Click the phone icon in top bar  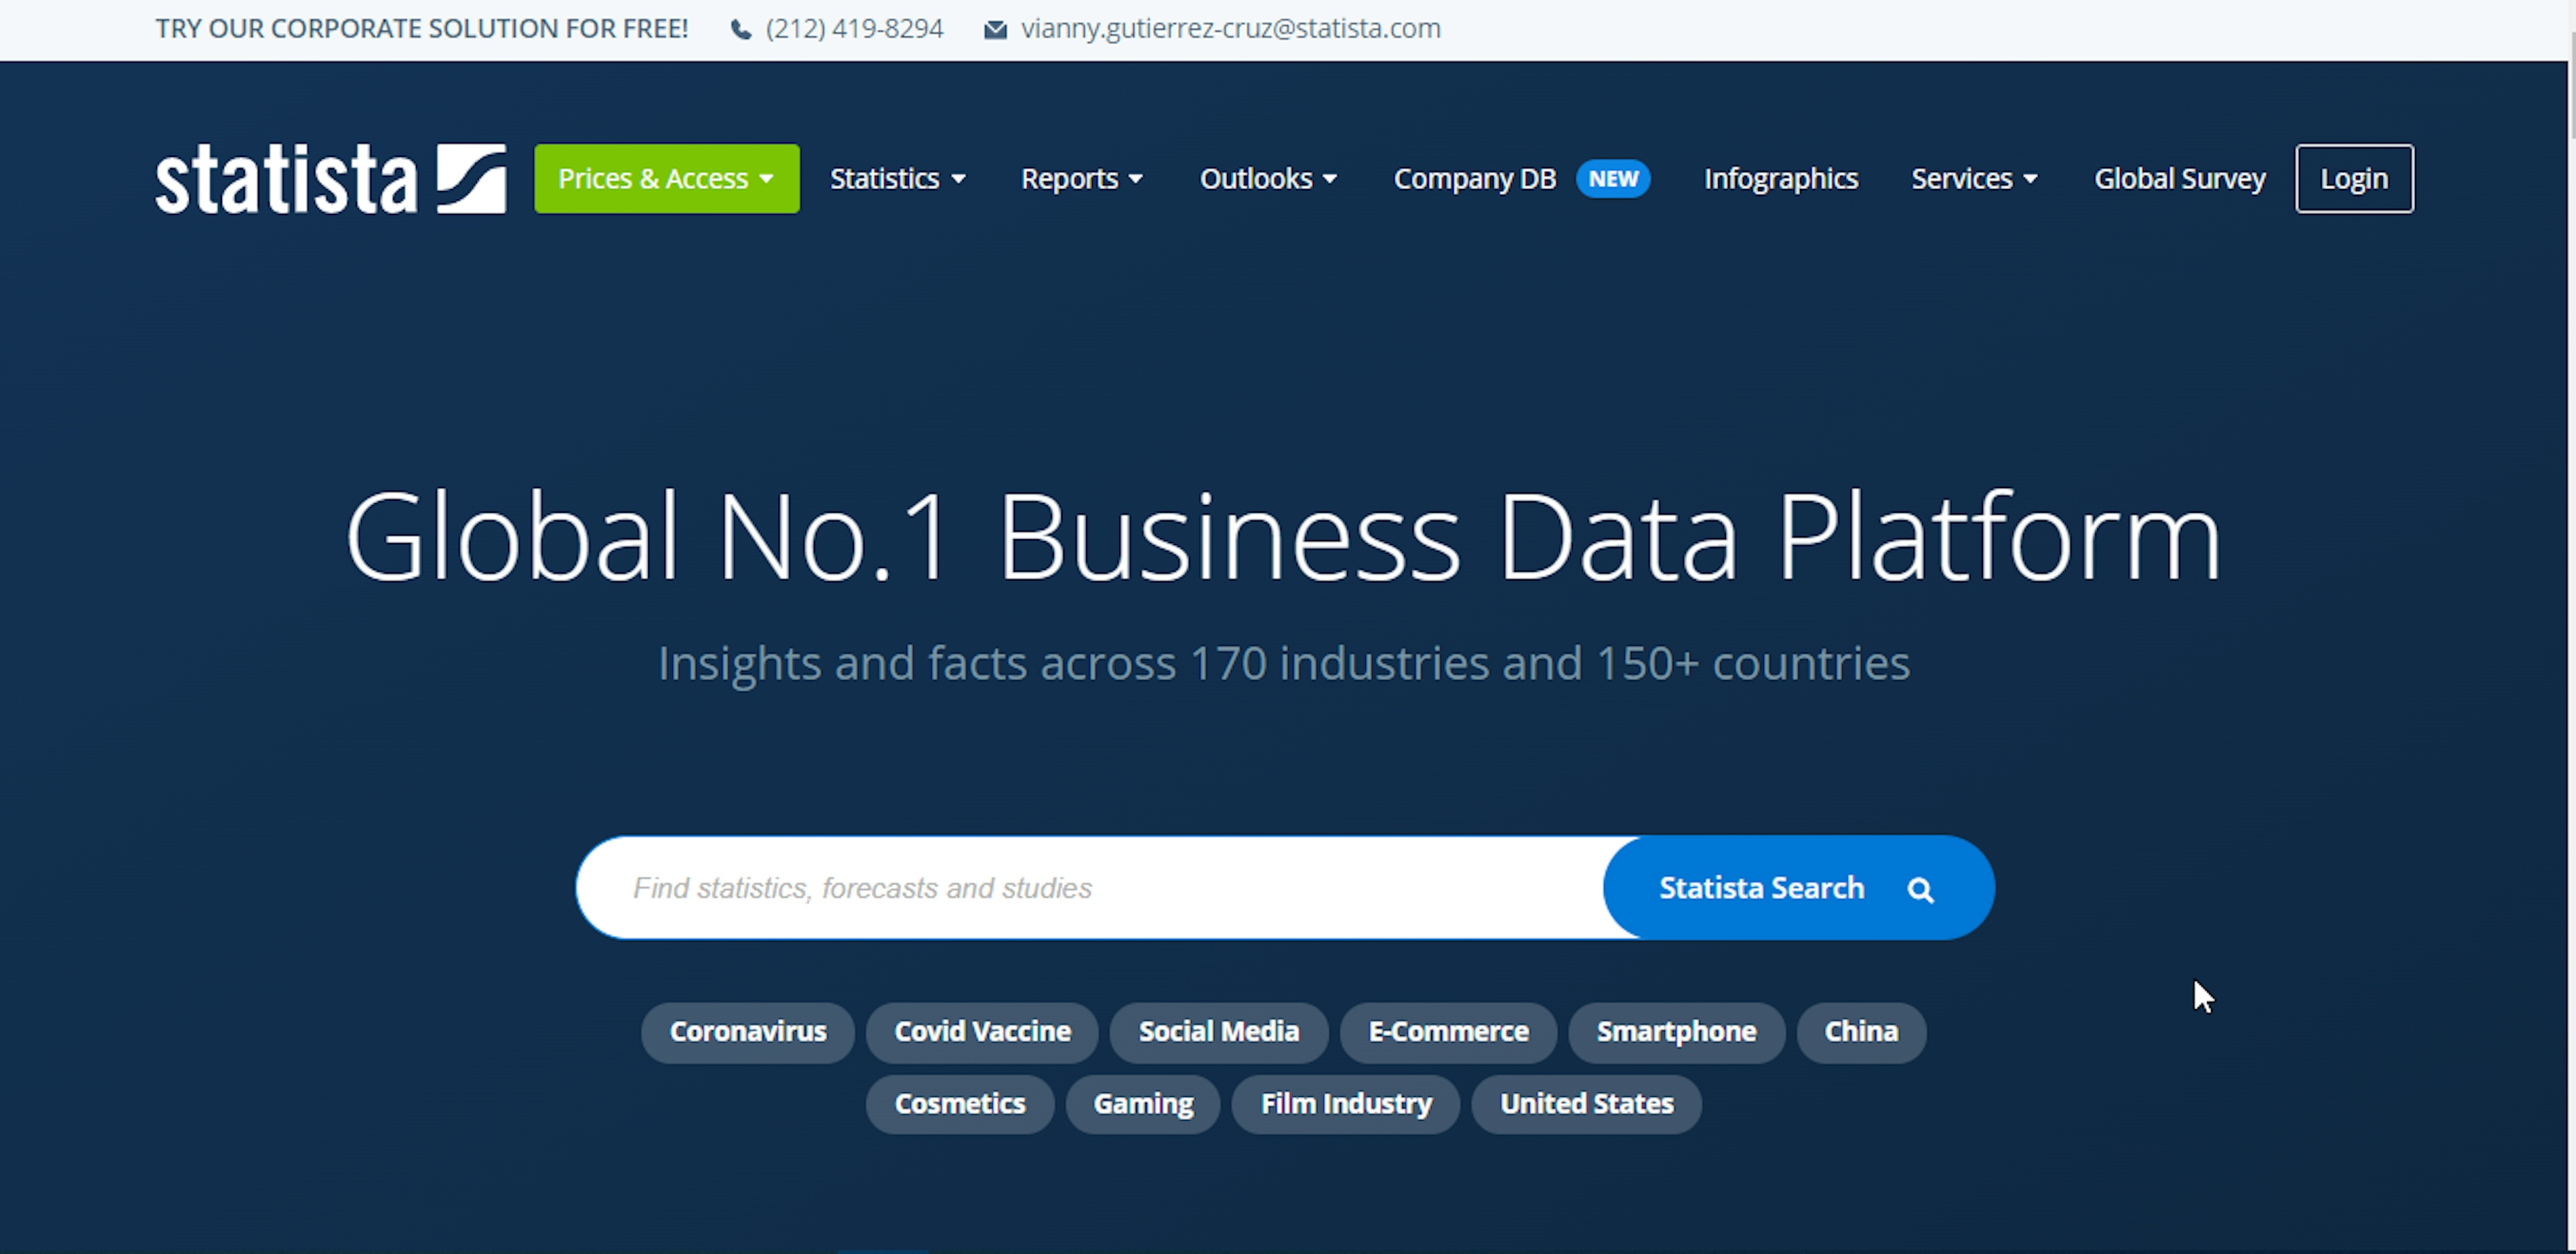point(741,30)
